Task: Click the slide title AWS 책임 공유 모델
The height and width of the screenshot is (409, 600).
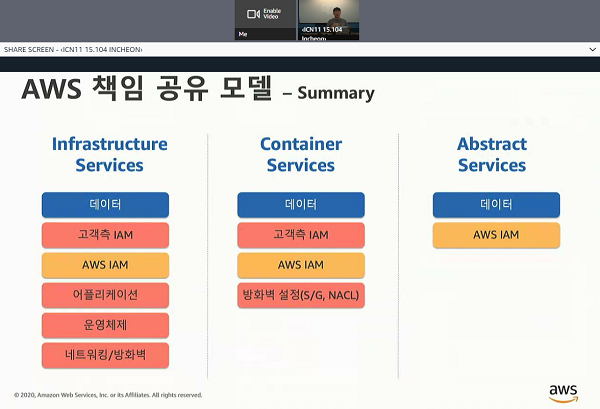Action: 147,88
